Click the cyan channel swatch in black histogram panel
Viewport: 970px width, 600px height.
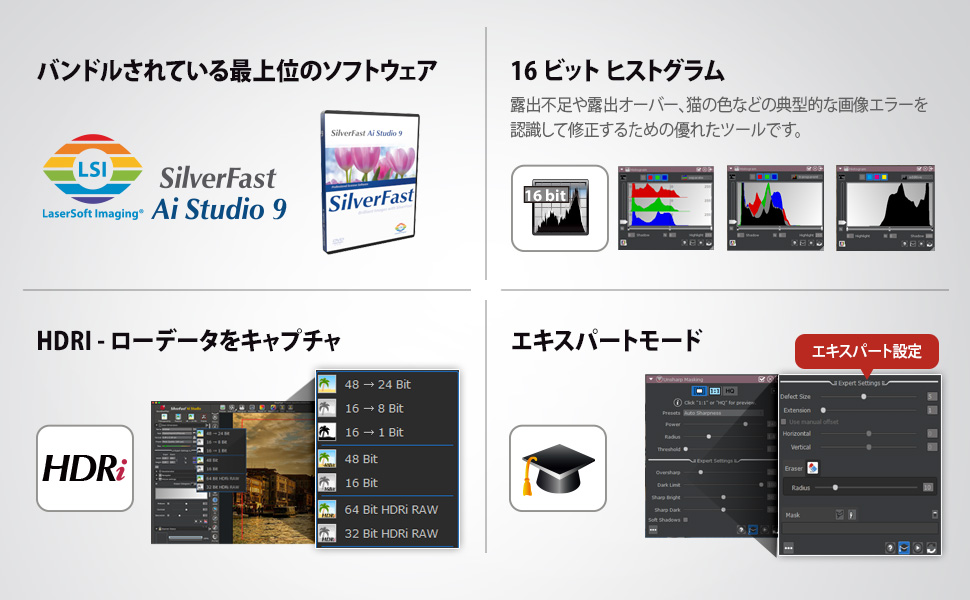870,177
